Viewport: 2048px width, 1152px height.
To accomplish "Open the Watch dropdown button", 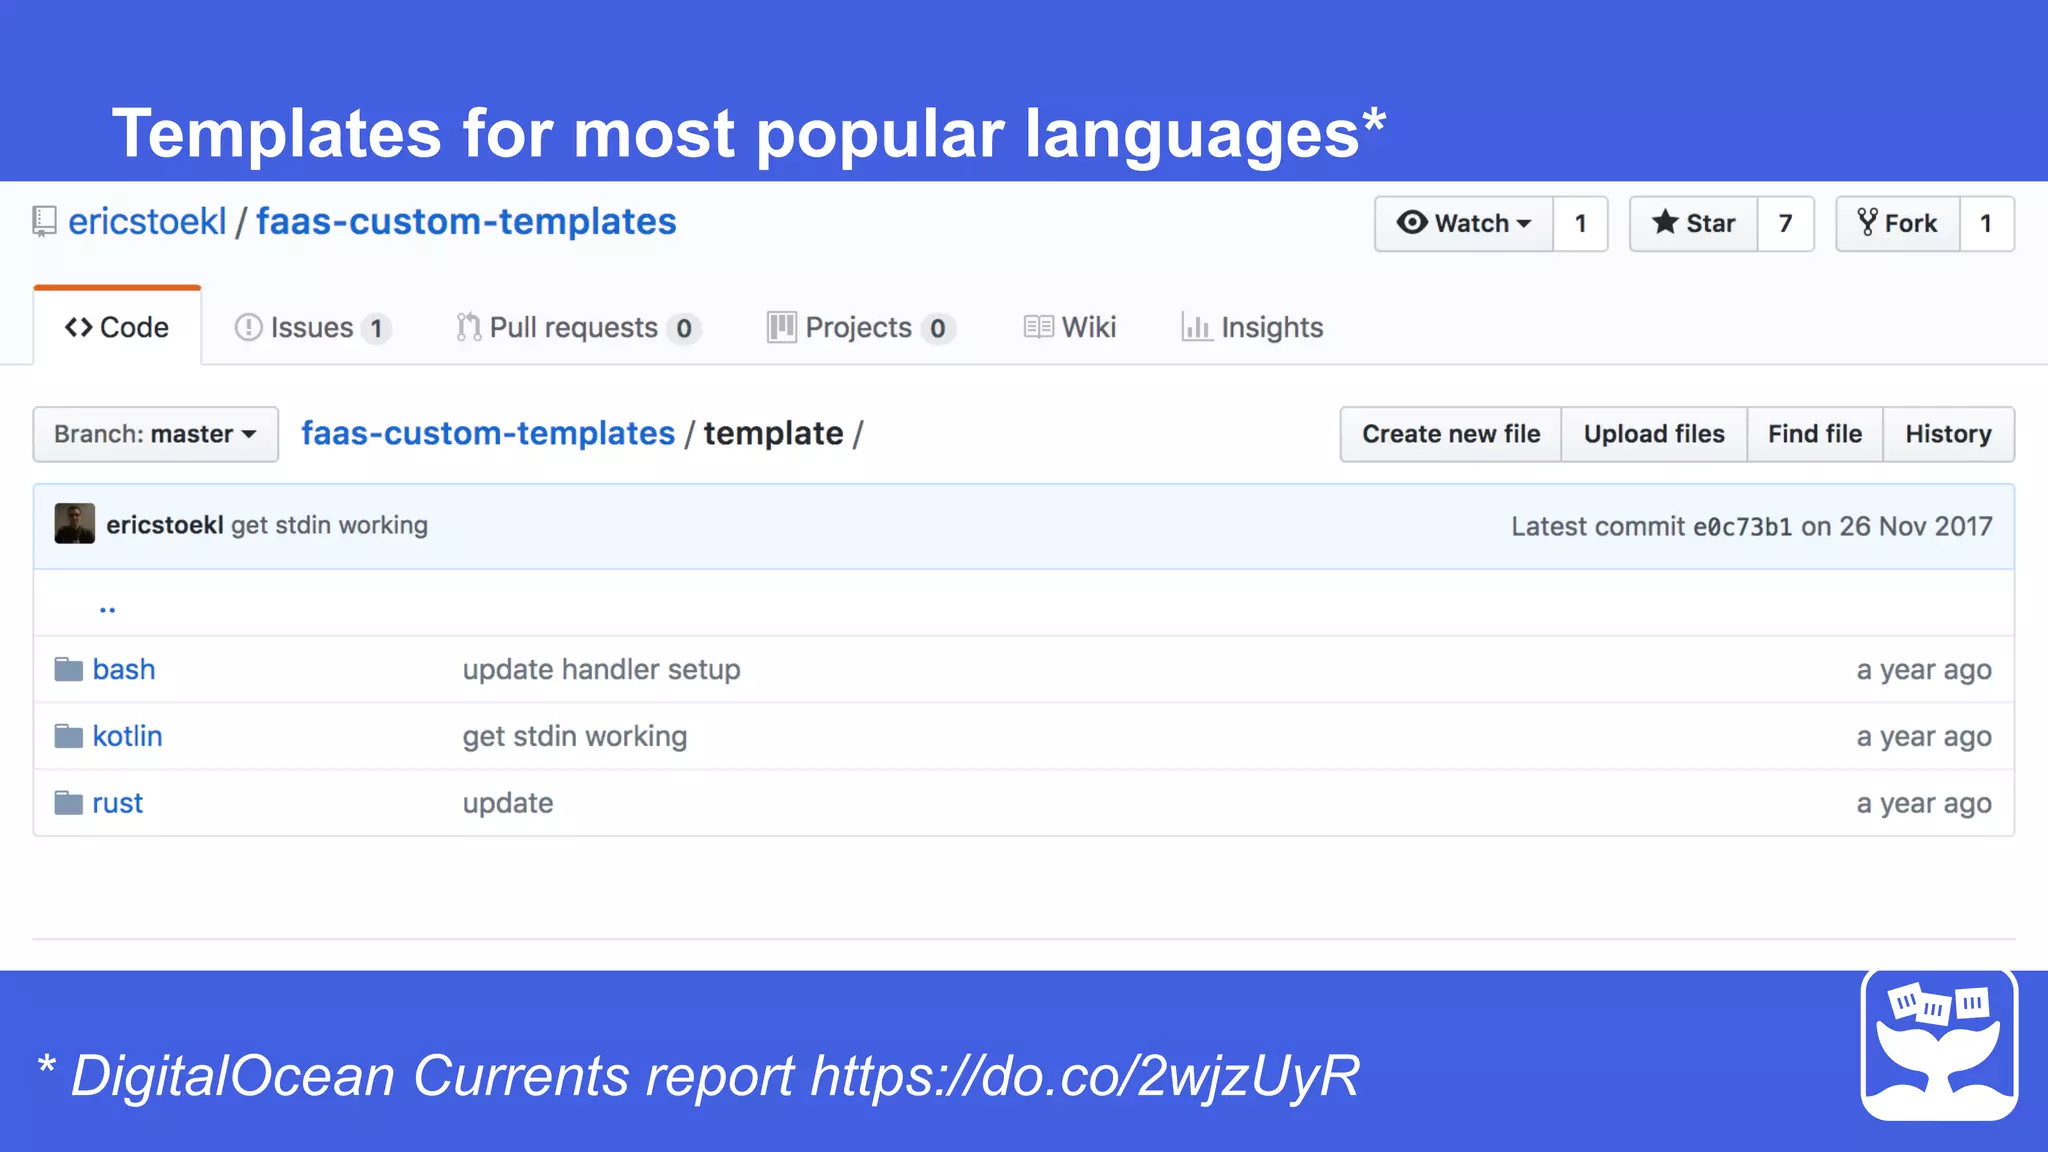I will [x=1464, y=223].
